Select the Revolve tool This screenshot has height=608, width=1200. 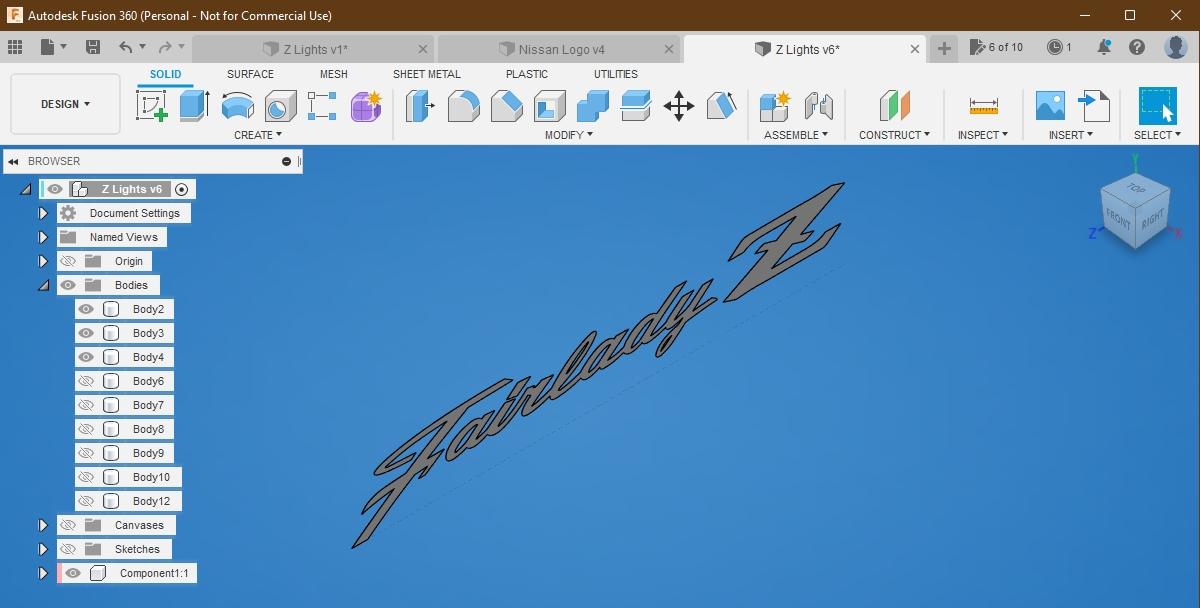[x=237, y=105]
